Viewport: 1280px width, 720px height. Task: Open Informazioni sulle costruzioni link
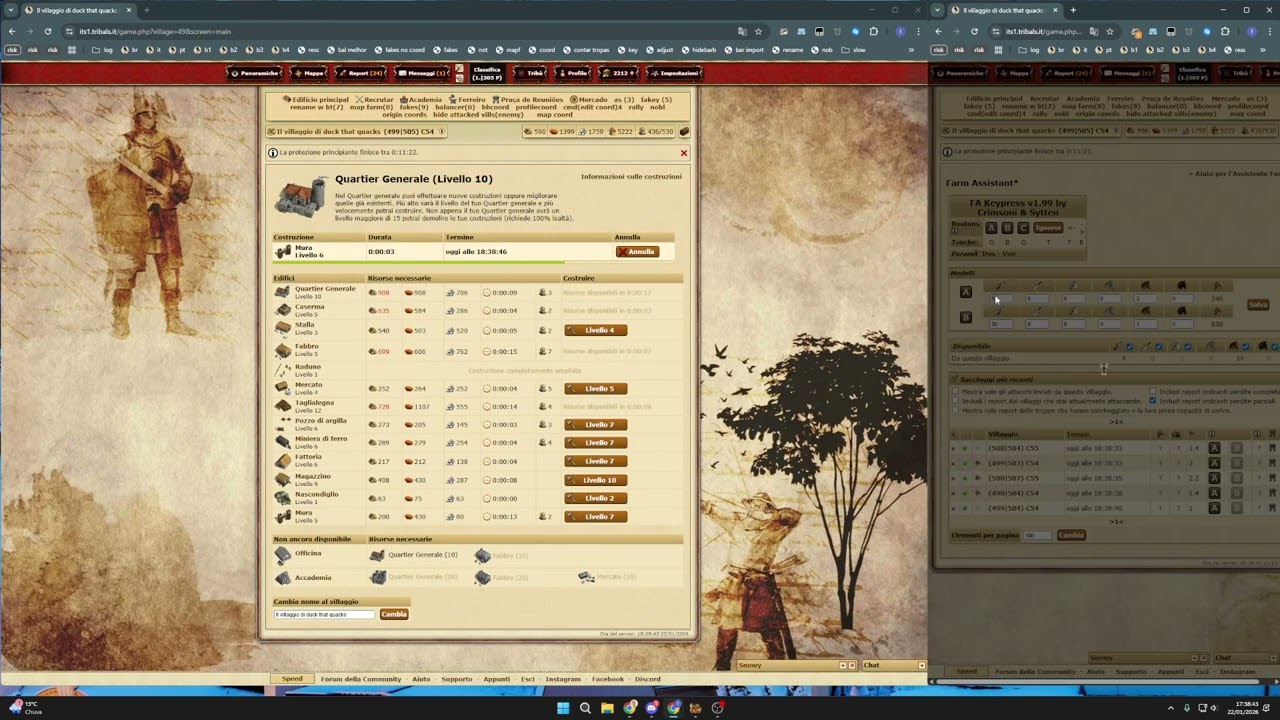[x=631, y=177]
